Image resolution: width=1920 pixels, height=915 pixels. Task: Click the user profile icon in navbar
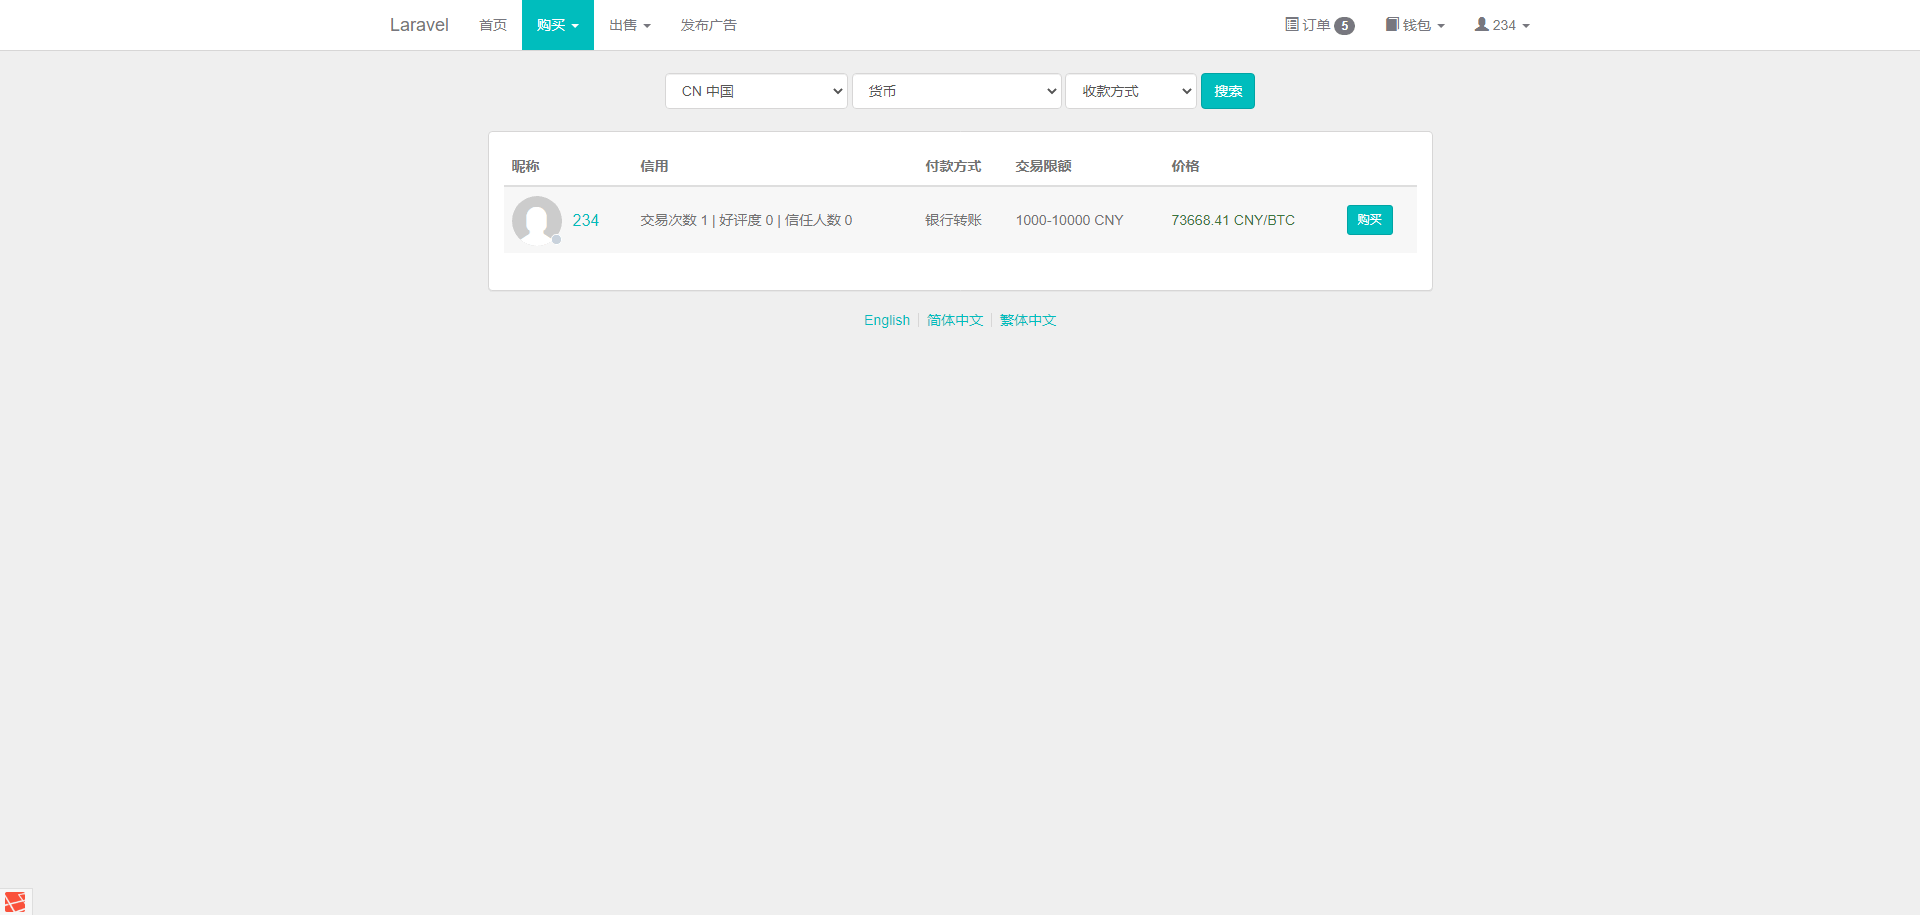click(x=1481, y=24)
